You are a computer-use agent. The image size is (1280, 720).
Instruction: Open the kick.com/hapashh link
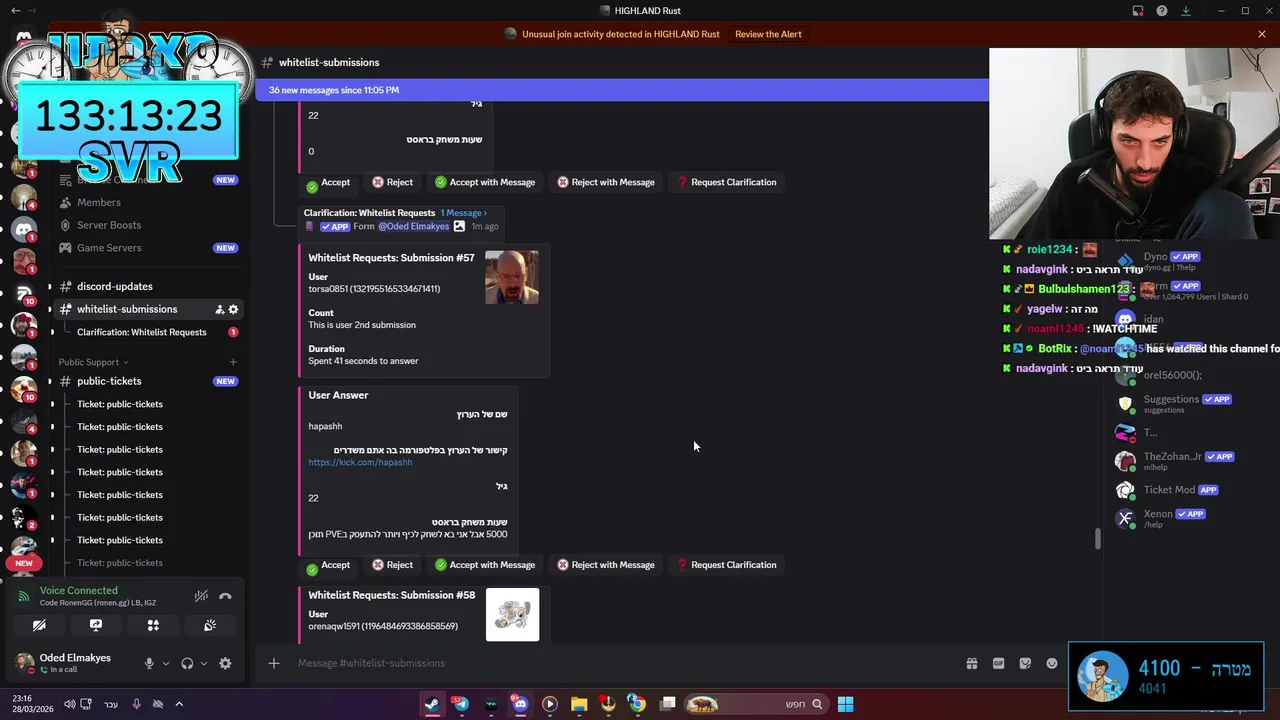pos(360,462)
